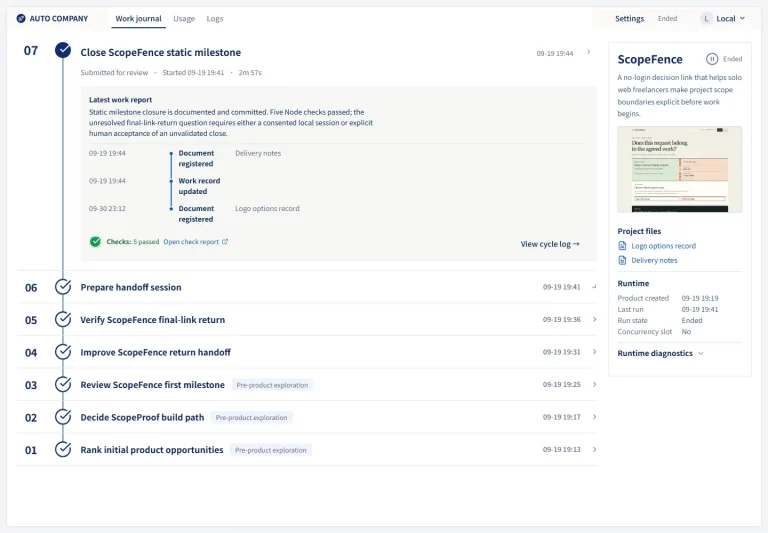
Task: Click the Rank initial product opportunities title
Action: click(x=152, y=450)
